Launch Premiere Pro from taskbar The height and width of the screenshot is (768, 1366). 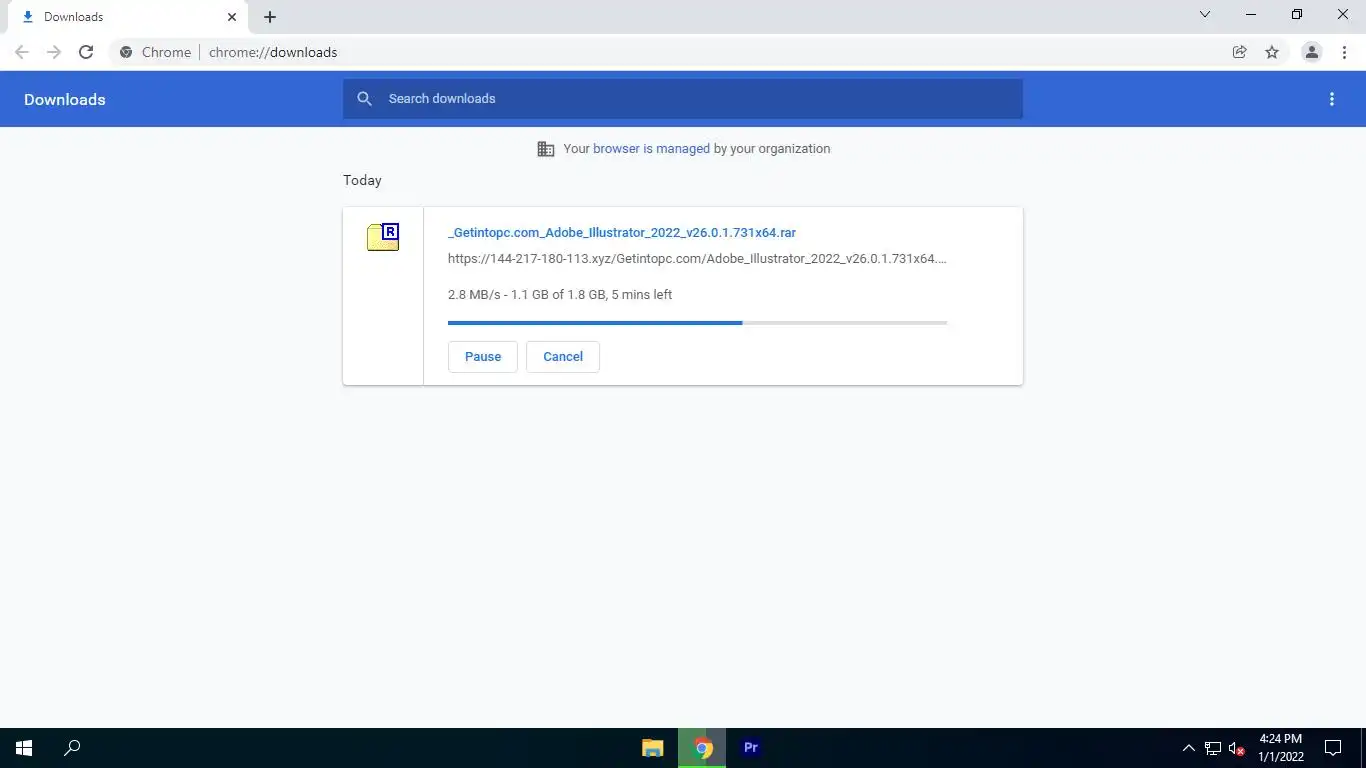[x=751, y=748]
